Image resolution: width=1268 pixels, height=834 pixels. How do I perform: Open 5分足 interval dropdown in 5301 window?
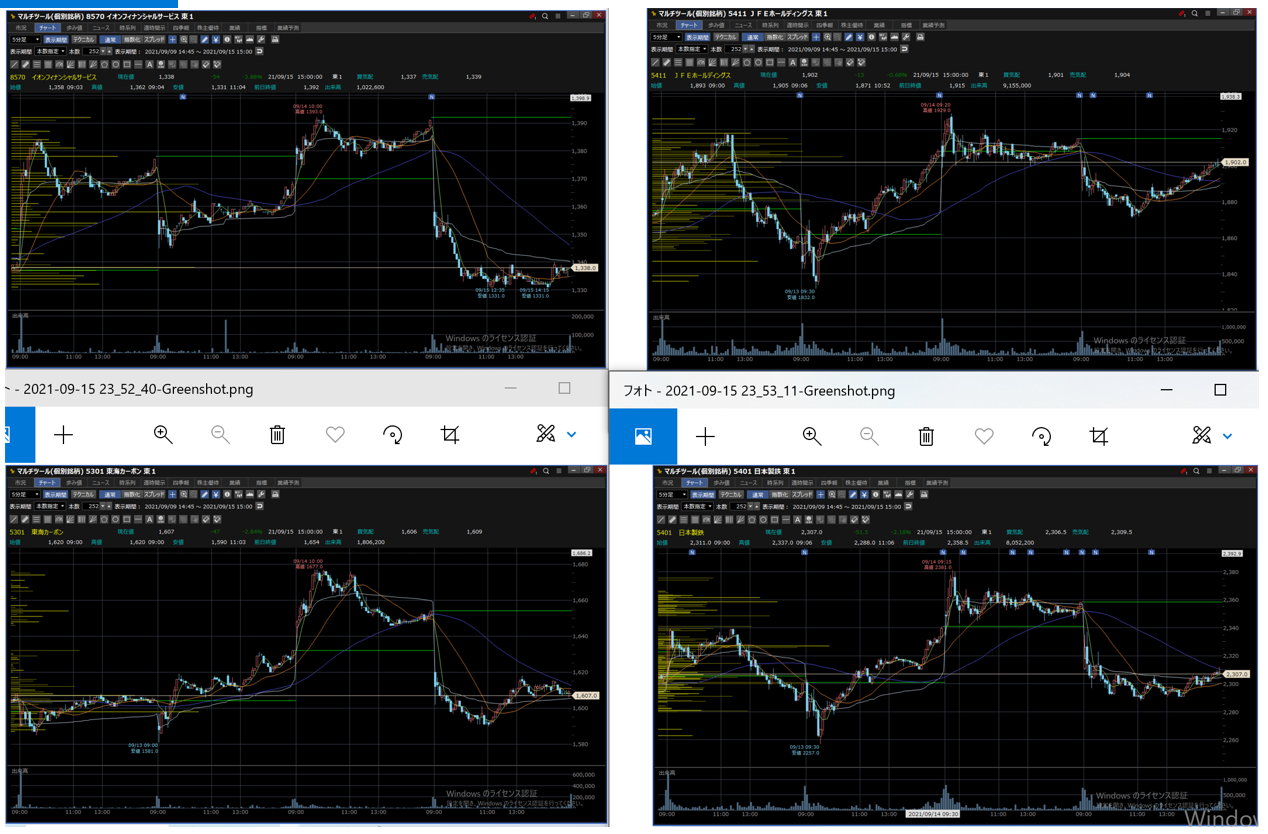tap(25, 494)
